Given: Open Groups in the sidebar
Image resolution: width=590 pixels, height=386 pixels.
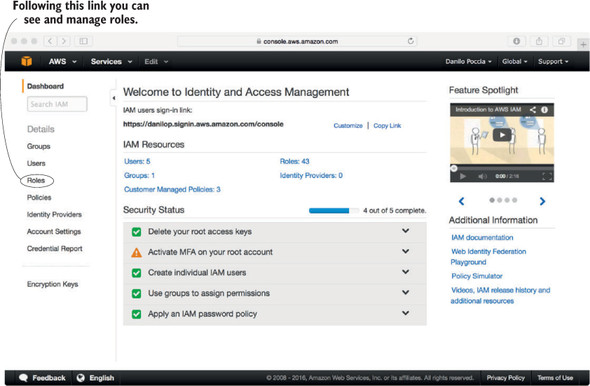Looking at the screenshot, I should point(38,146).
